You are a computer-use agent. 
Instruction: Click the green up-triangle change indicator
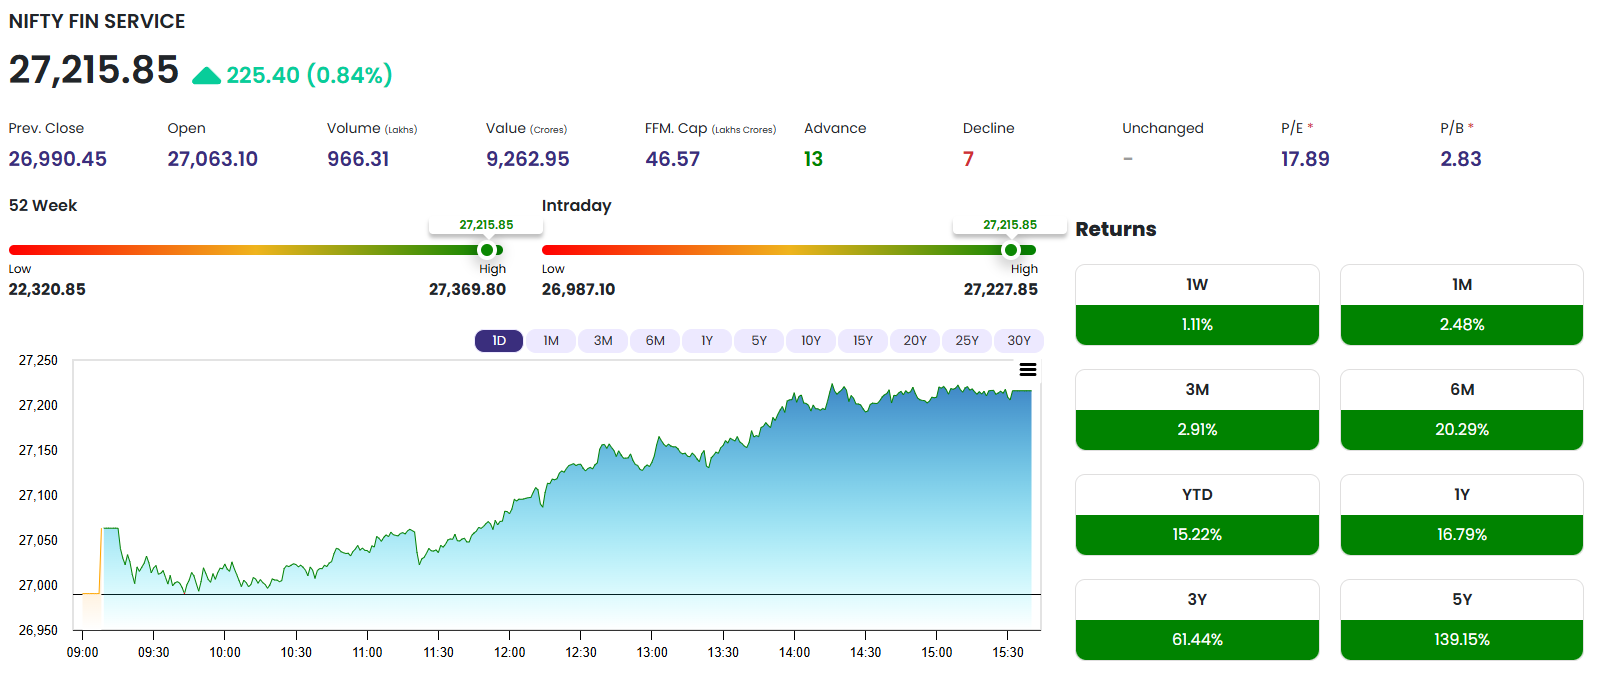[206, 76]
